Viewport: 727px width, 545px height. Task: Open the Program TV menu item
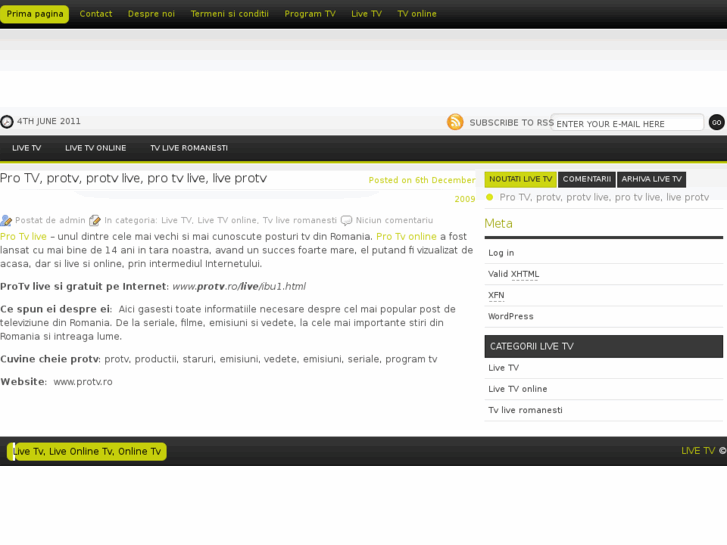point(310,14)
